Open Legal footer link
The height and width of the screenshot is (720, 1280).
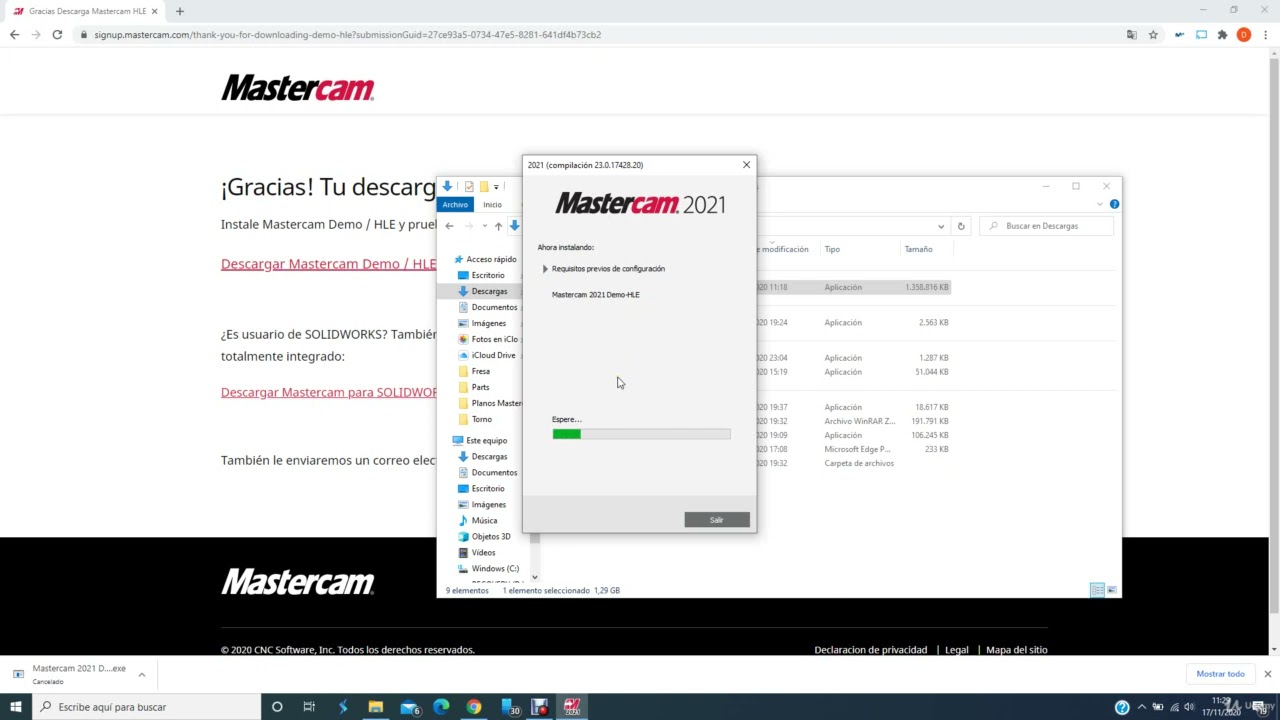point(957,650)
